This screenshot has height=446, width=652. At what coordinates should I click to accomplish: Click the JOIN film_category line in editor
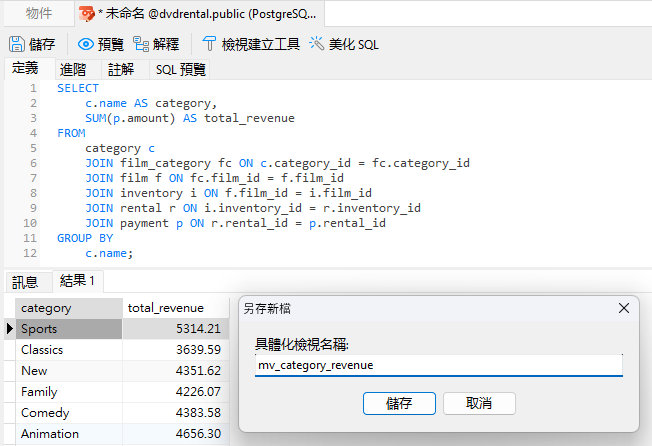(277, 163)
